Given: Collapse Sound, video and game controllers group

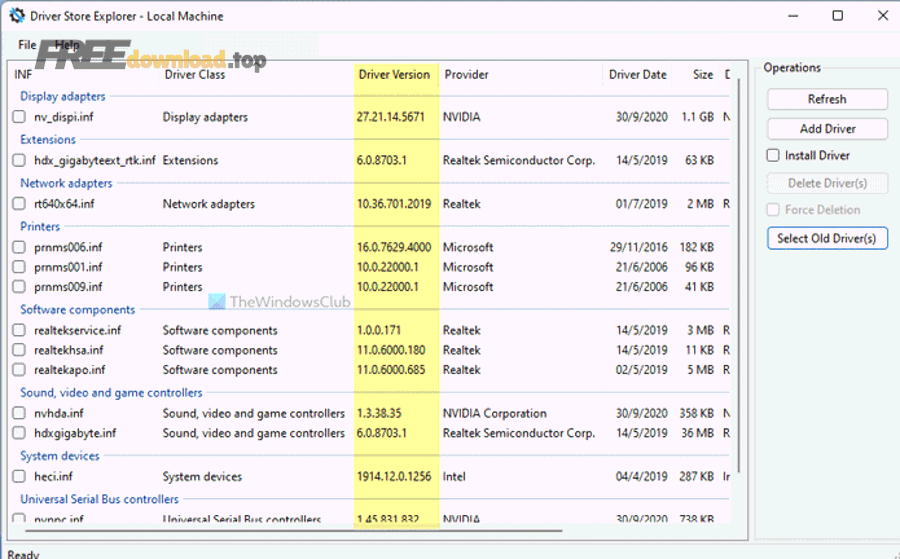Looking at the screenshot, I should coord(111,393).
